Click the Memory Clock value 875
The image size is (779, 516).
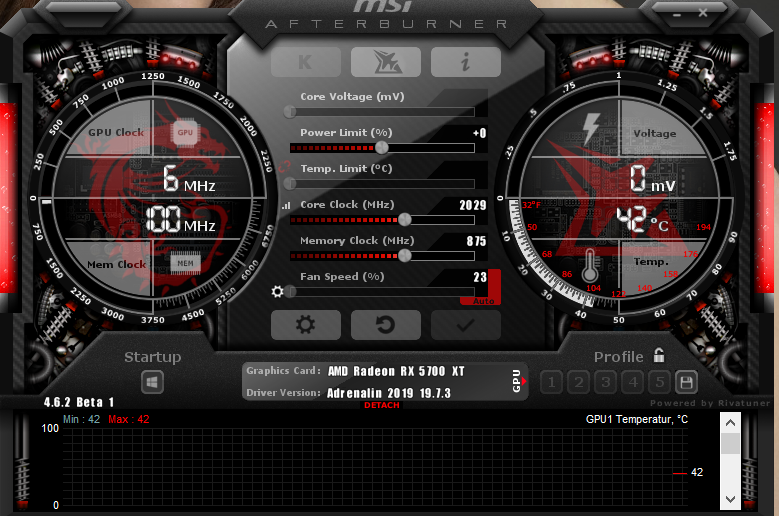pyautogui.click(x=476, y=241)
